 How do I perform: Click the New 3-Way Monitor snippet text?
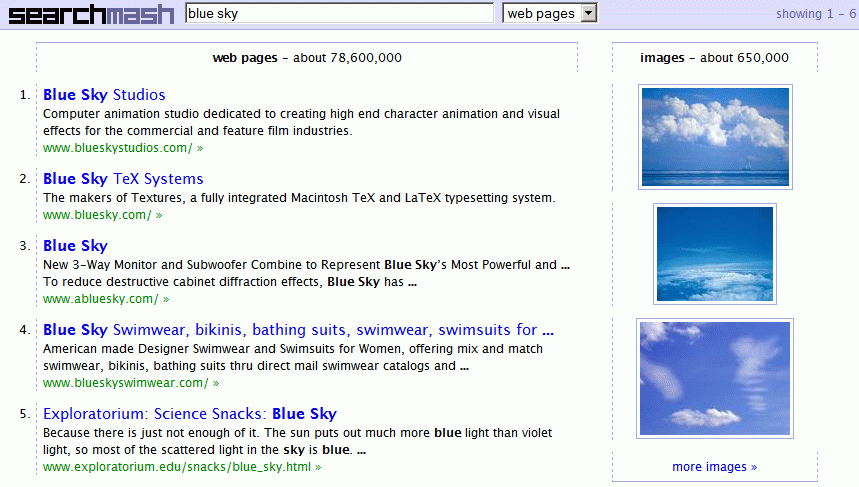[306, 273]
